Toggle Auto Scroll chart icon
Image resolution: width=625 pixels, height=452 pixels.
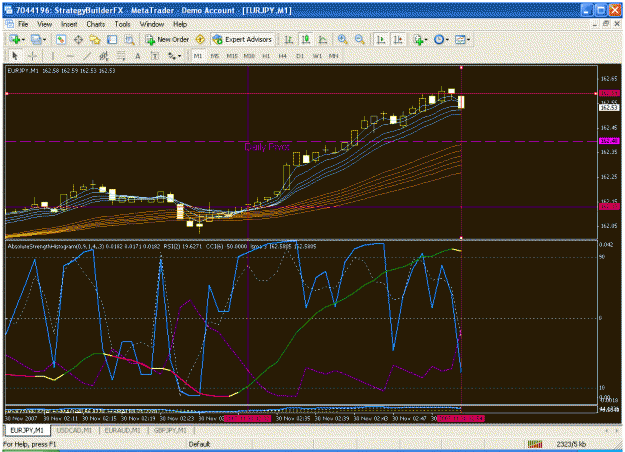tap(381, 39)
